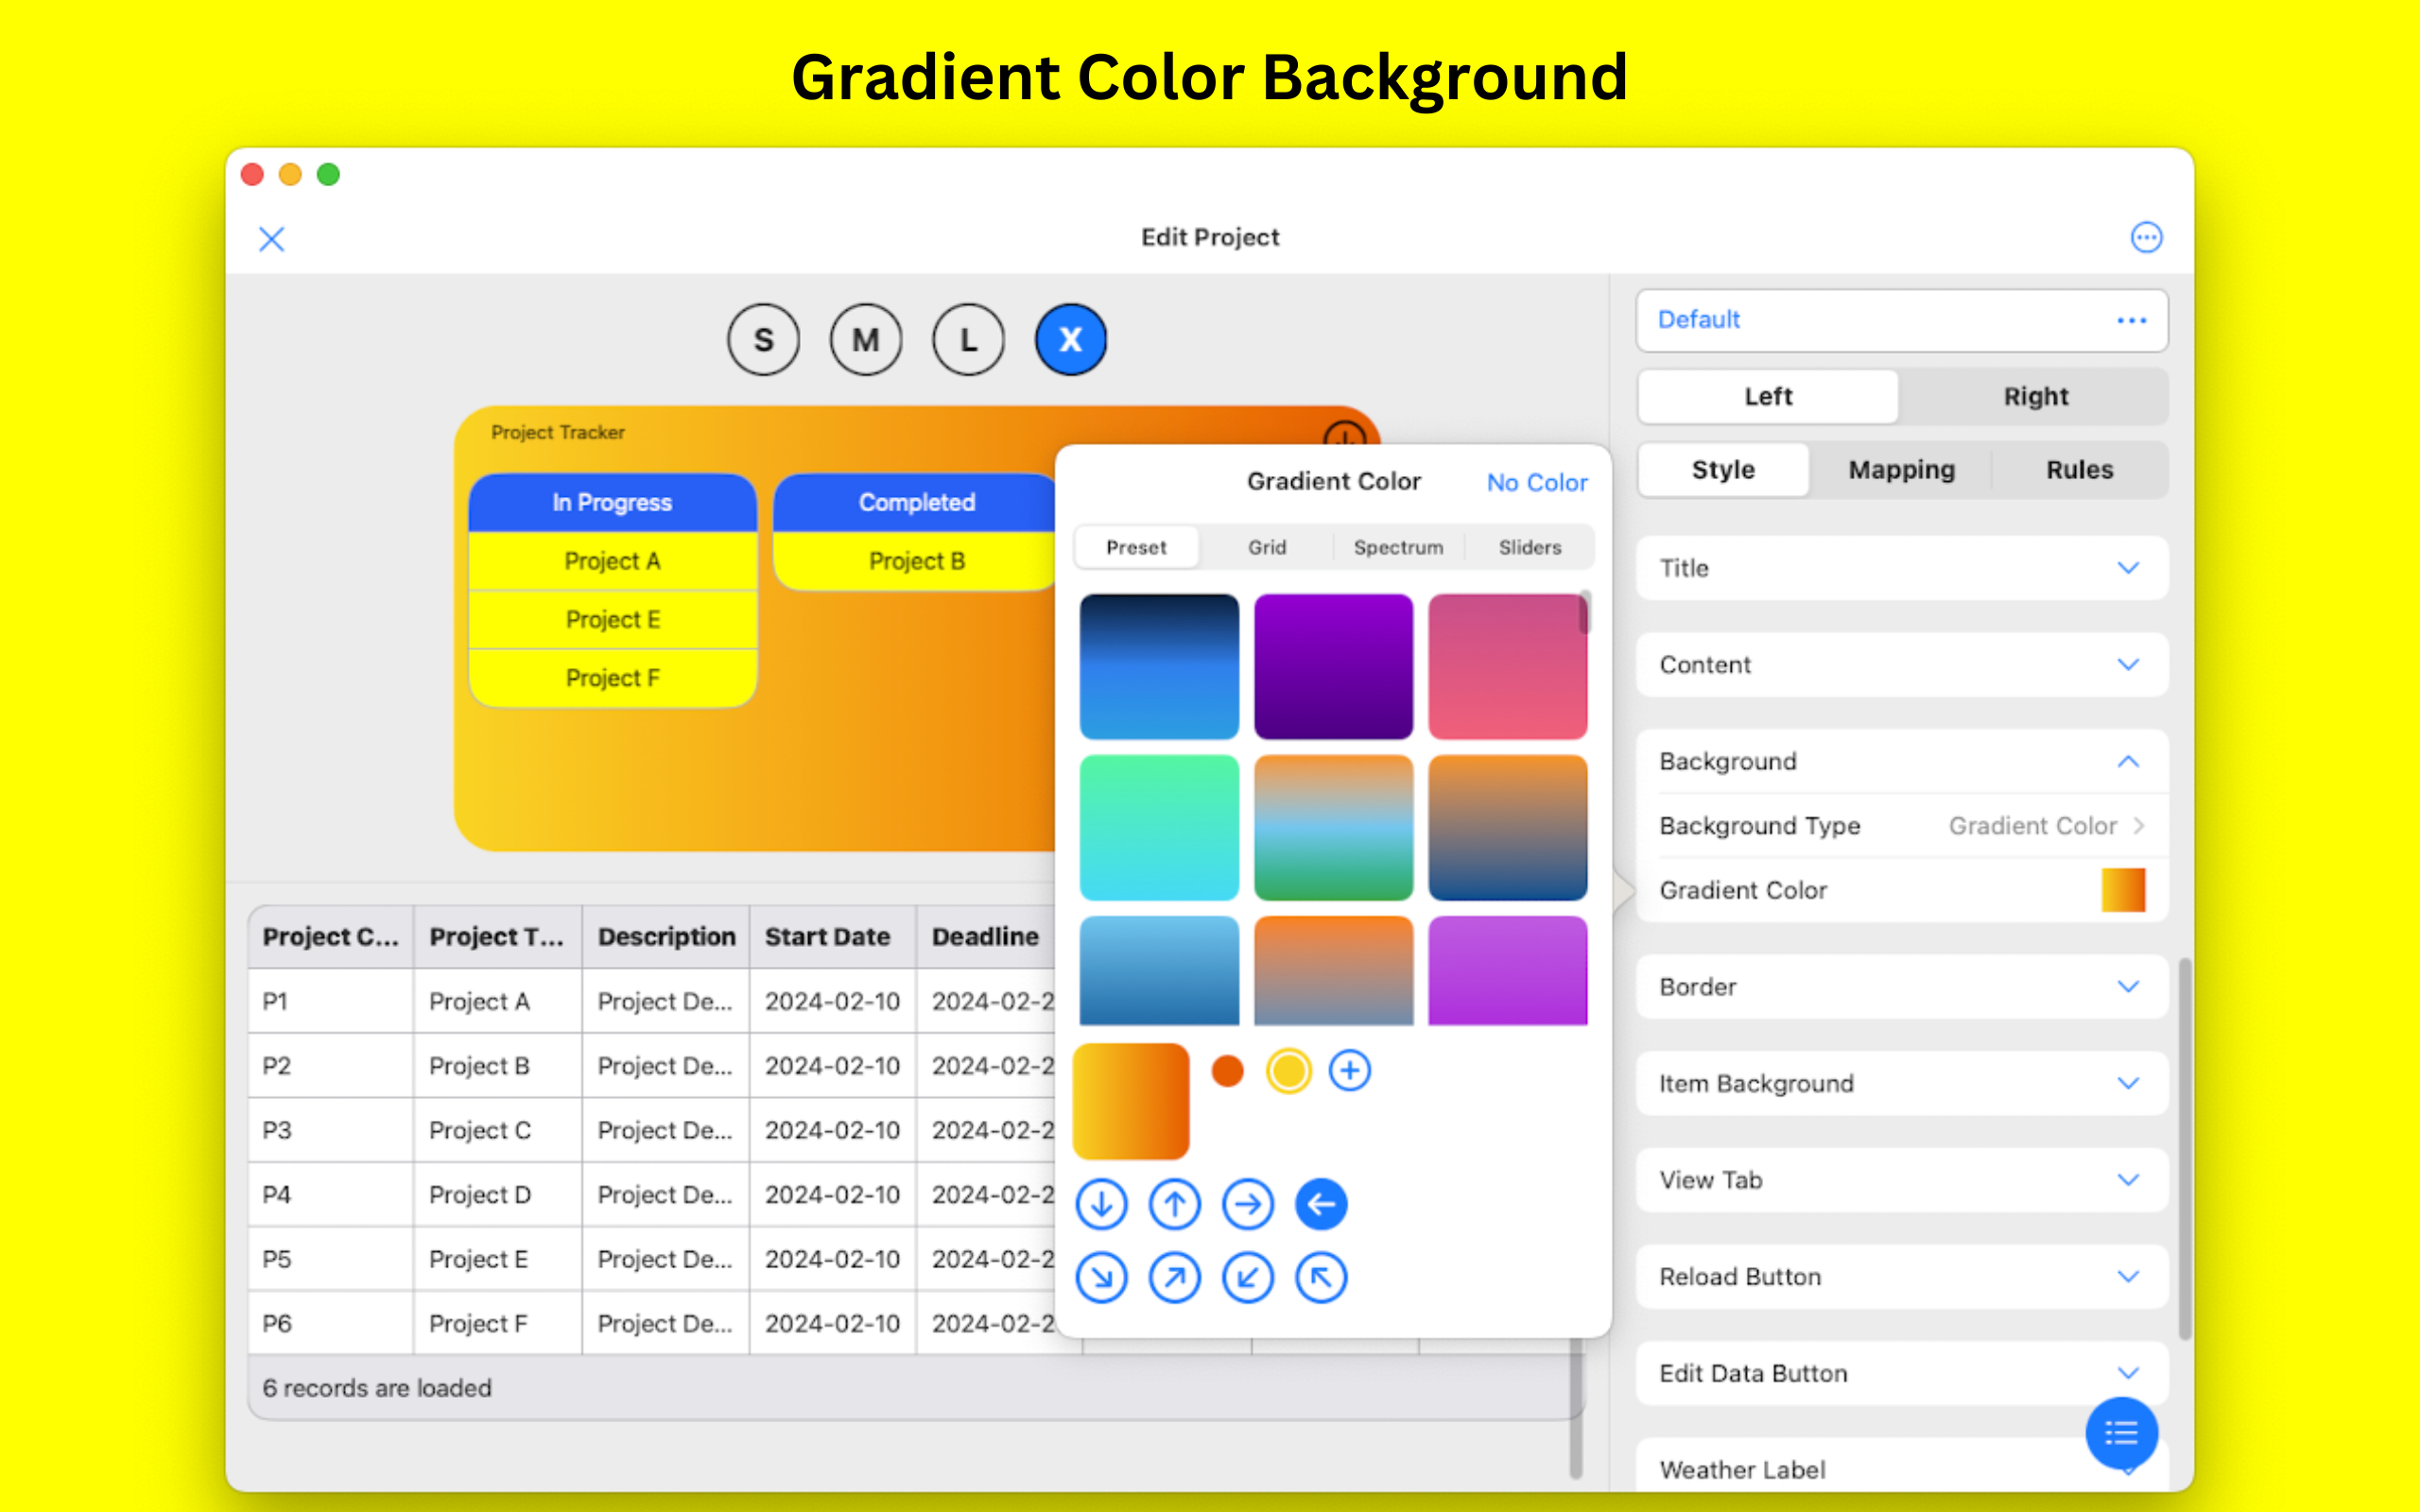Screen dimensions: 2420x1512
Task: Choose the orange-blue-green gradient preset
Action: [x=1333, y=828]
